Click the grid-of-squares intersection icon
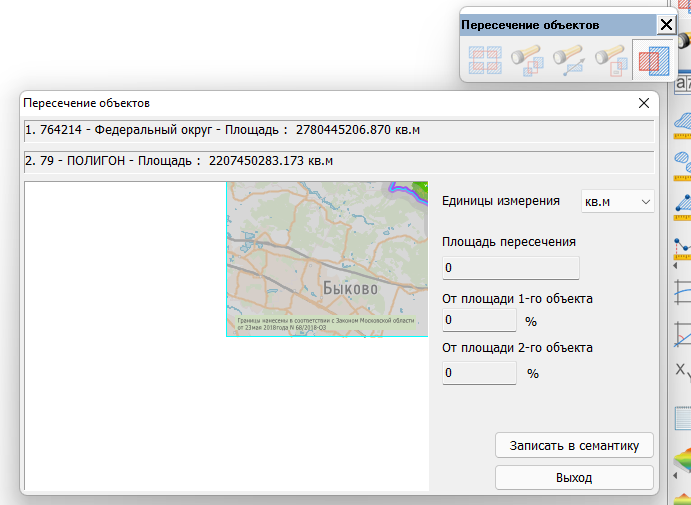Screen dimensions: 691x505 [484, 62]
